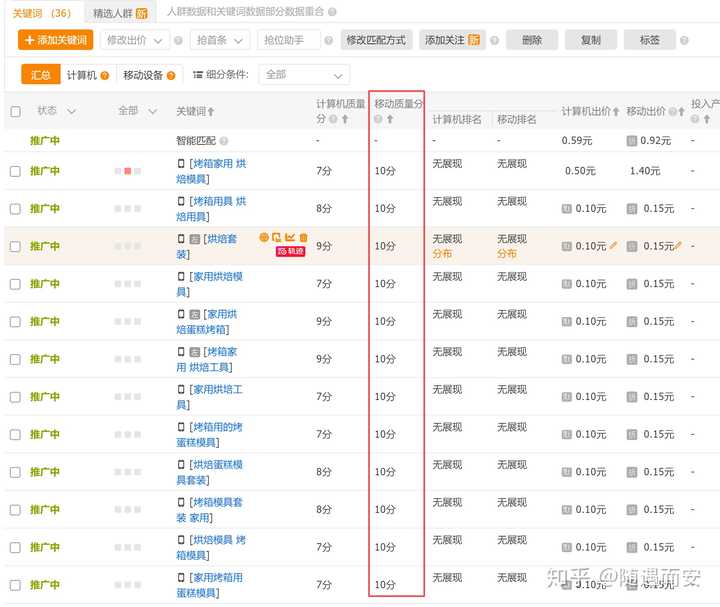720x607 pixels.
Task: Toggle the select-all checkbox in table header
Action: point(16,112)
